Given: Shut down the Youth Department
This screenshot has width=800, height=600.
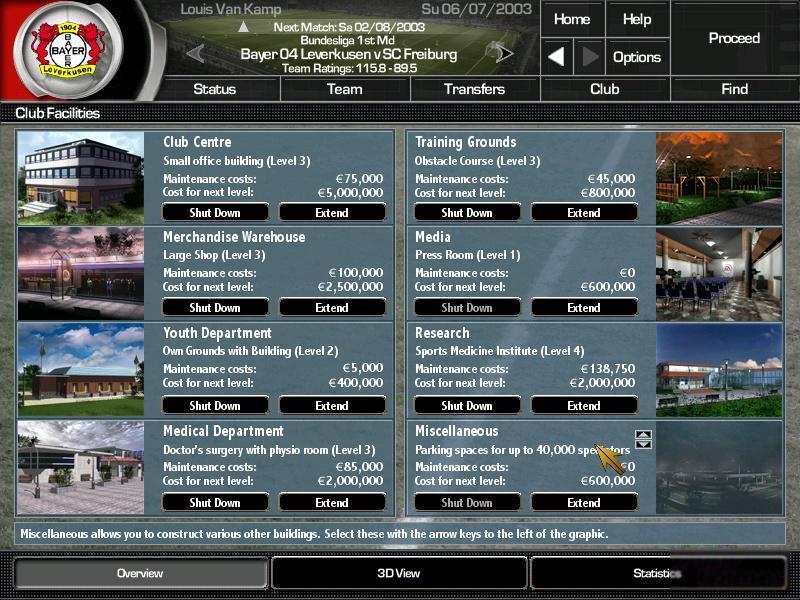Looking at the screenshot, I should (215, 405).
